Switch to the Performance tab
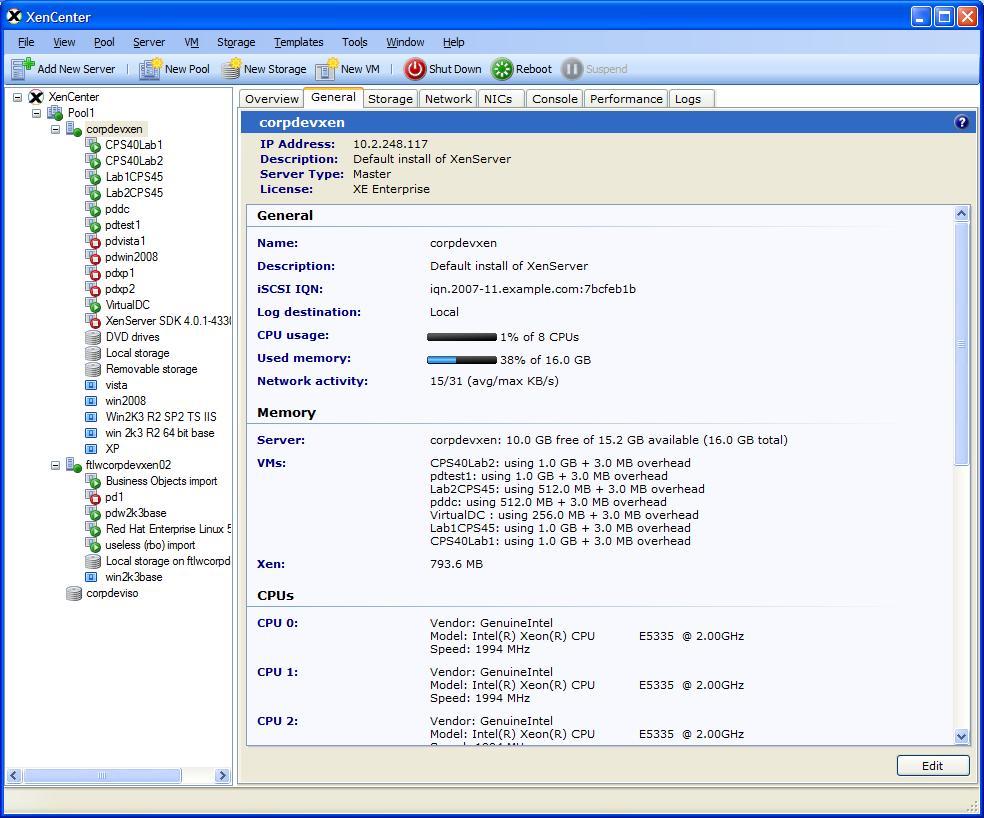This screenshot has height=818, width=984. [625, 99]
